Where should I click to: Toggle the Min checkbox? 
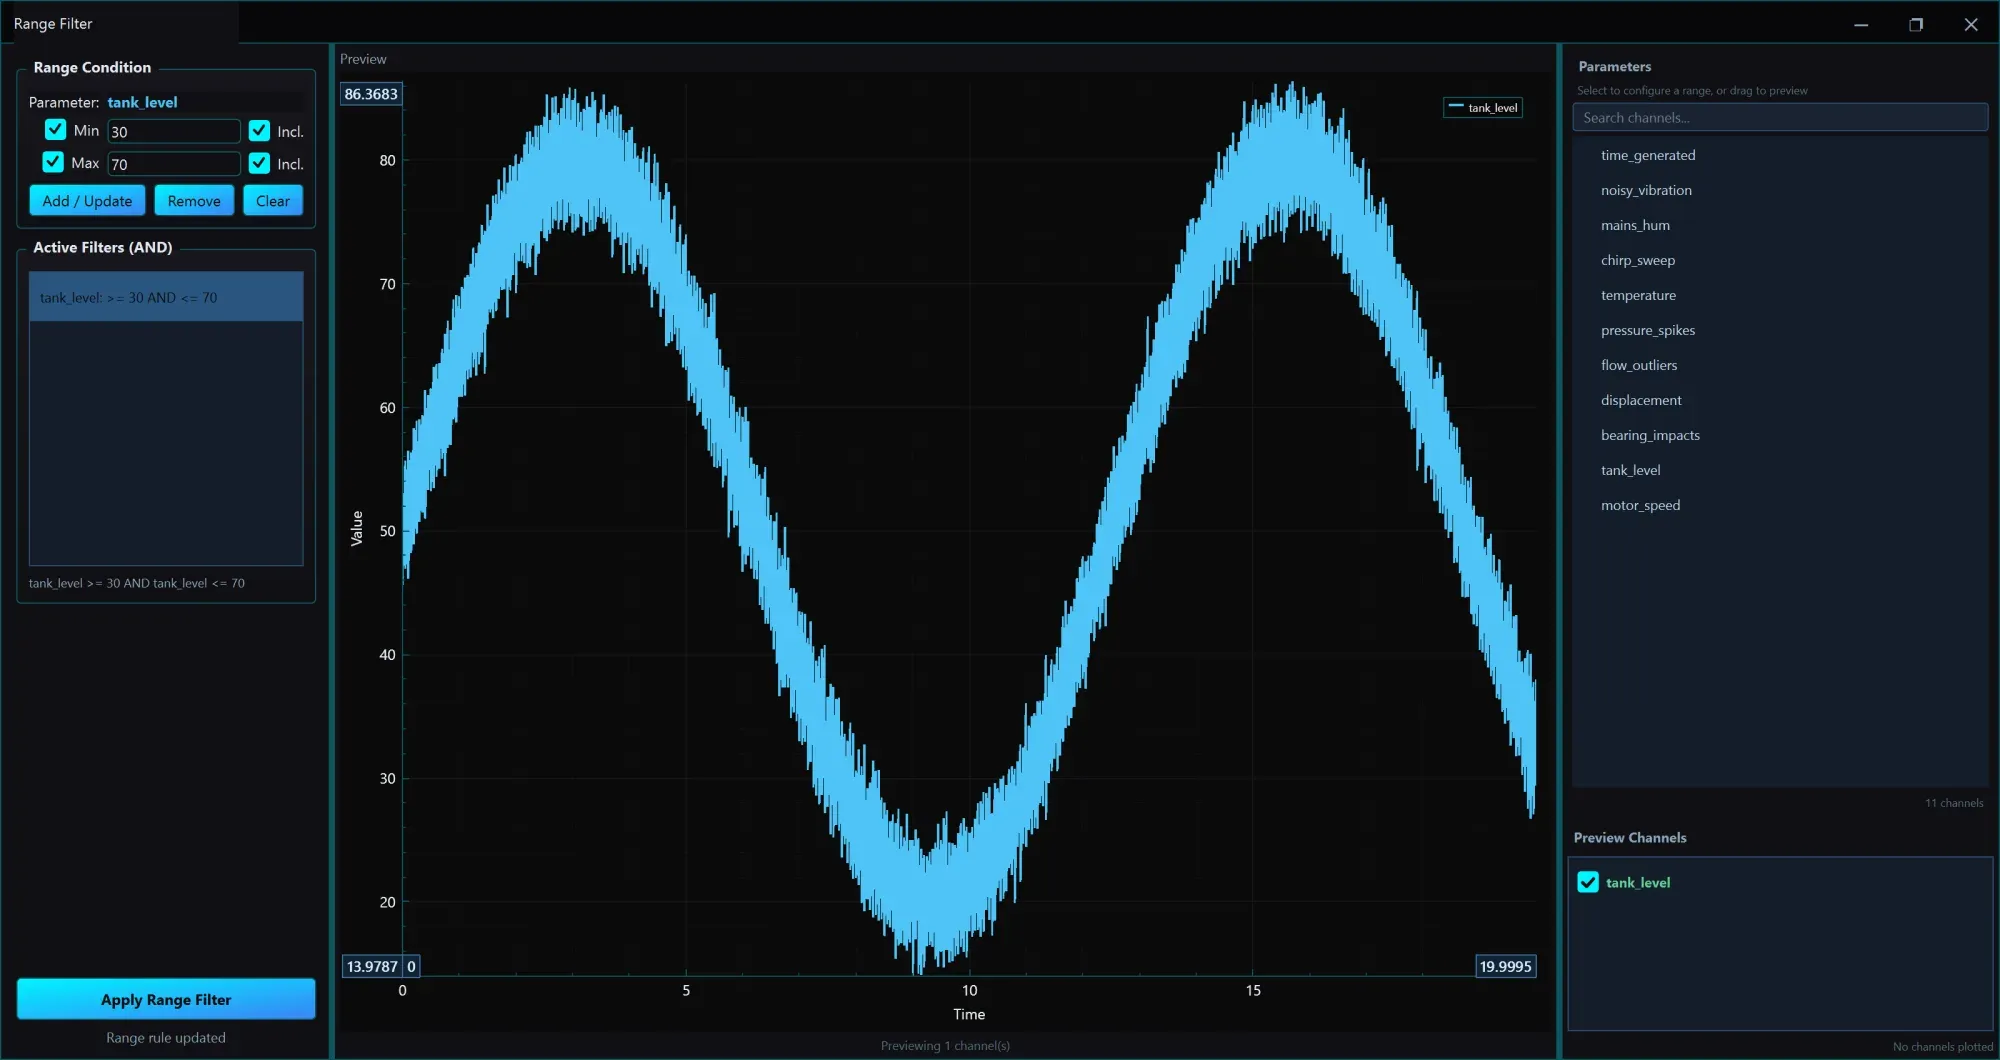55,130
